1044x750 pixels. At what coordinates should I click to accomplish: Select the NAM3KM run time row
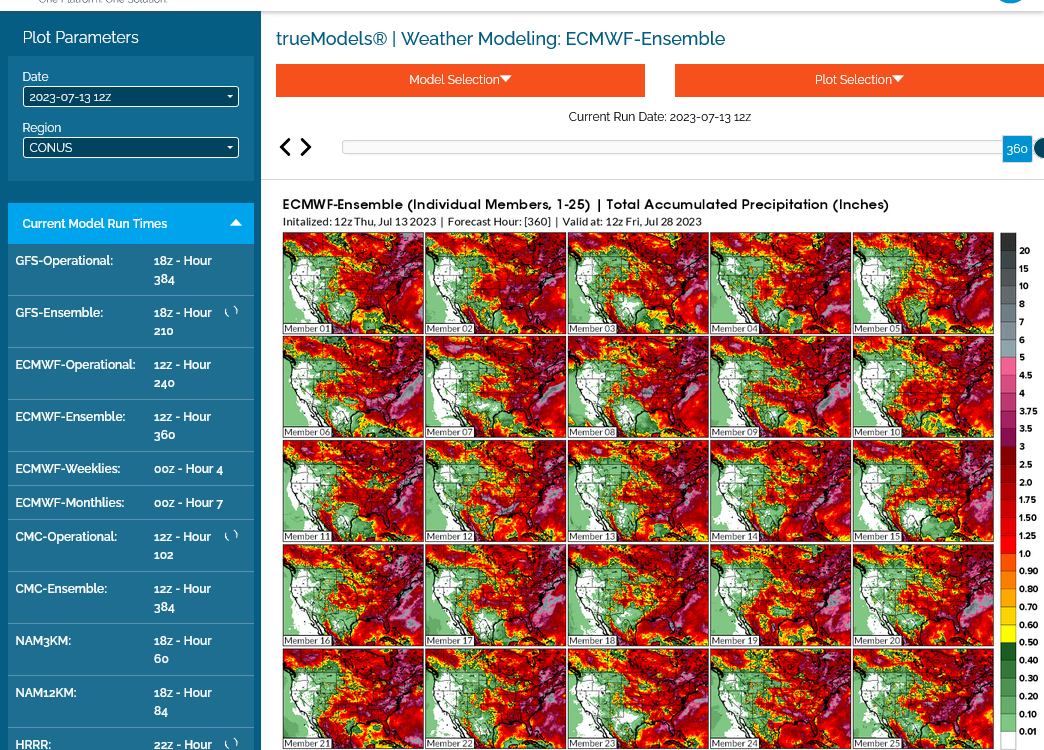[130, 649]
